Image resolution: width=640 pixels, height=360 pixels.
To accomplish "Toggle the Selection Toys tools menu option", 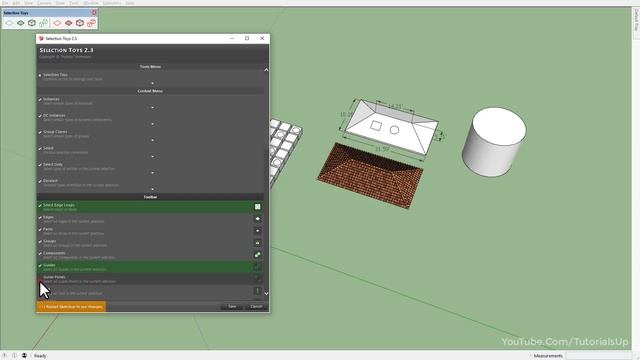I will coord(40,75).
